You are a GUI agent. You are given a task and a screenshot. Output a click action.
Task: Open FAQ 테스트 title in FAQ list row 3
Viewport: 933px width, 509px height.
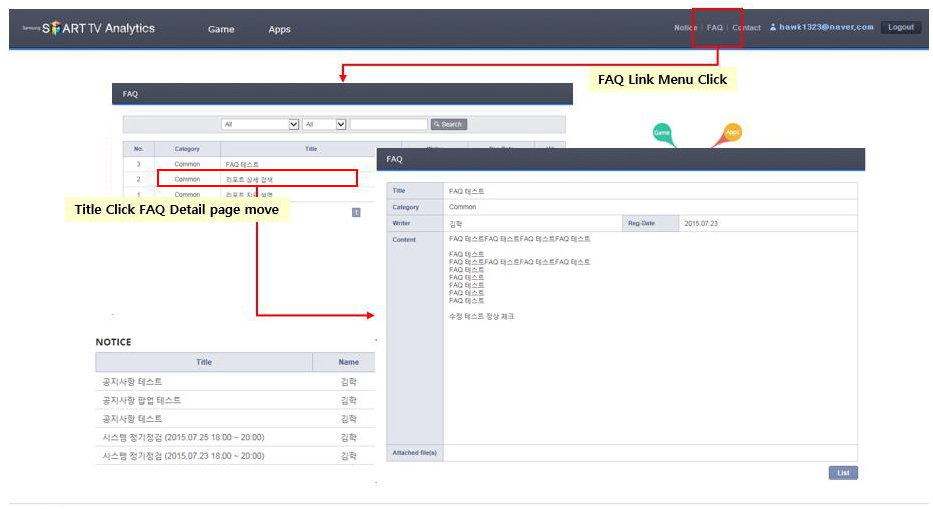click(242, 164)
